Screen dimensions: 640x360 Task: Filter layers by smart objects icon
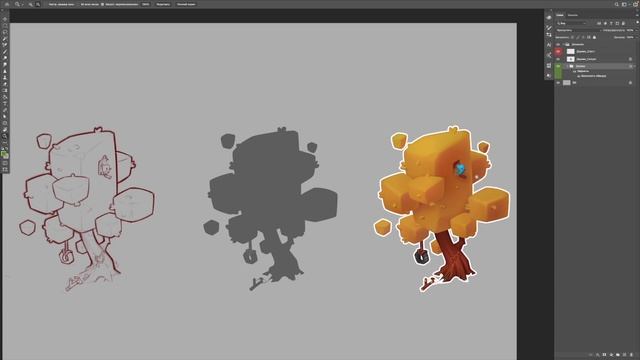623,23
